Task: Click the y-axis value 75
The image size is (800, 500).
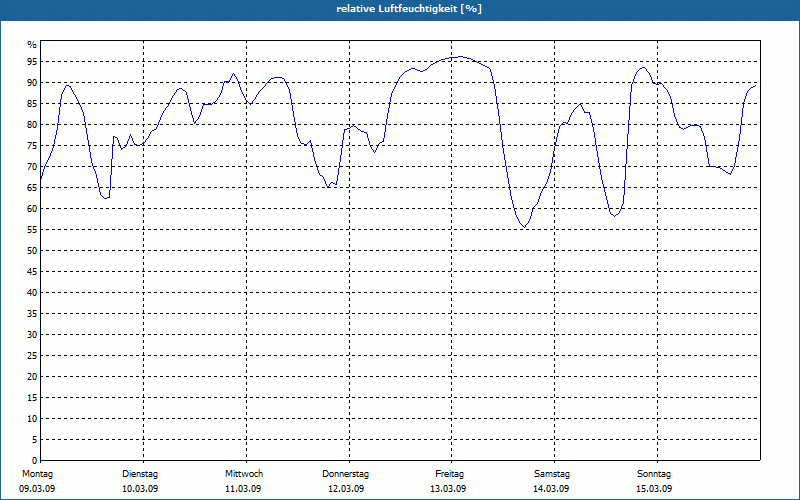Action: point(32,145)
